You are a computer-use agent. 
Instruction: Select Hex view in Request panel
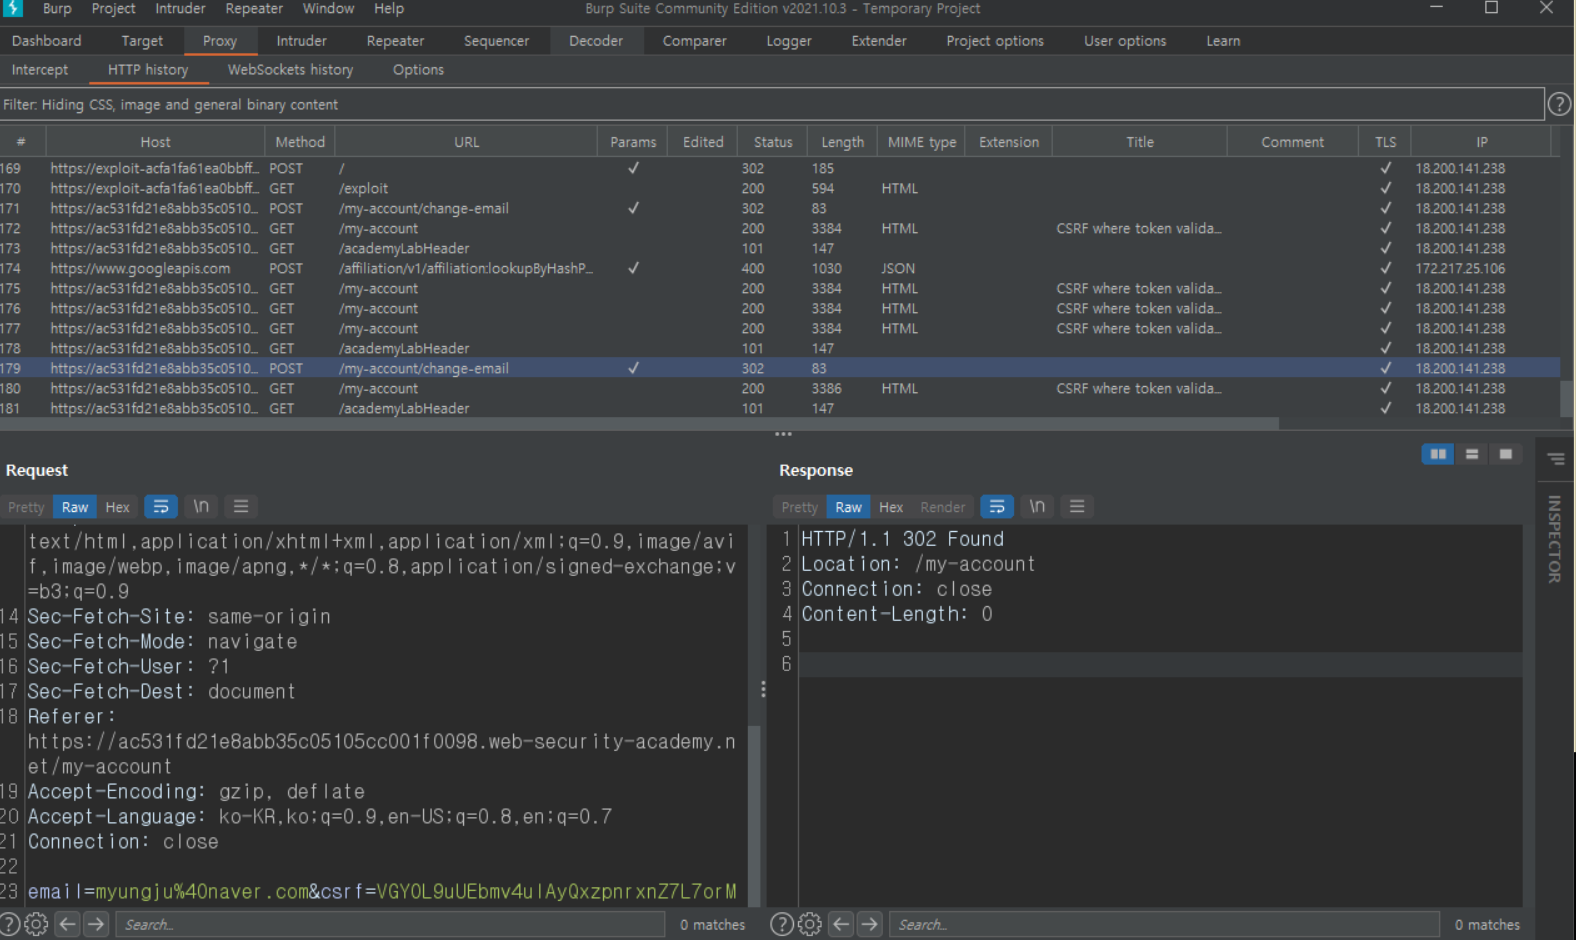[x=118, y=507]
